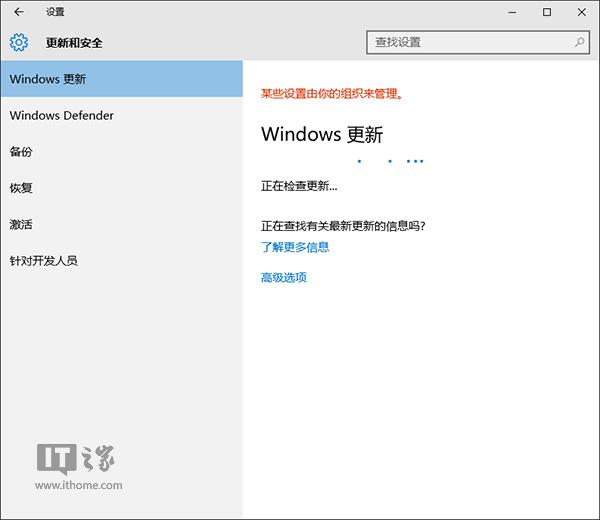Click the 正在检查更新 status text

click(x=299, y=186)
